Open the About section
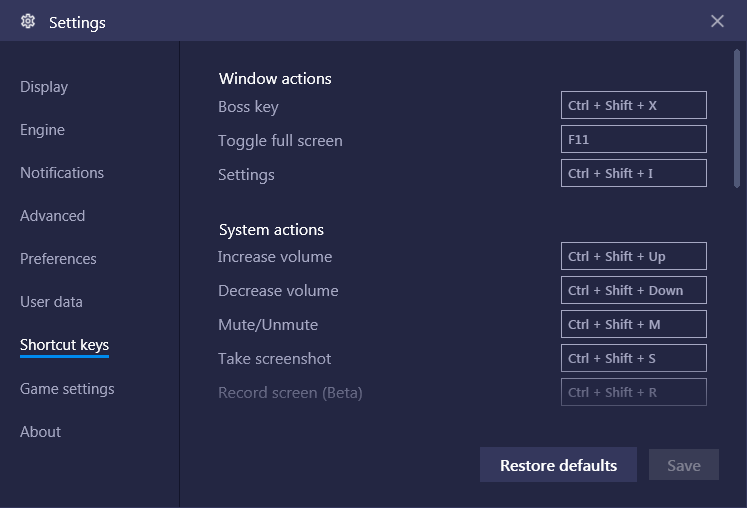 40,432
